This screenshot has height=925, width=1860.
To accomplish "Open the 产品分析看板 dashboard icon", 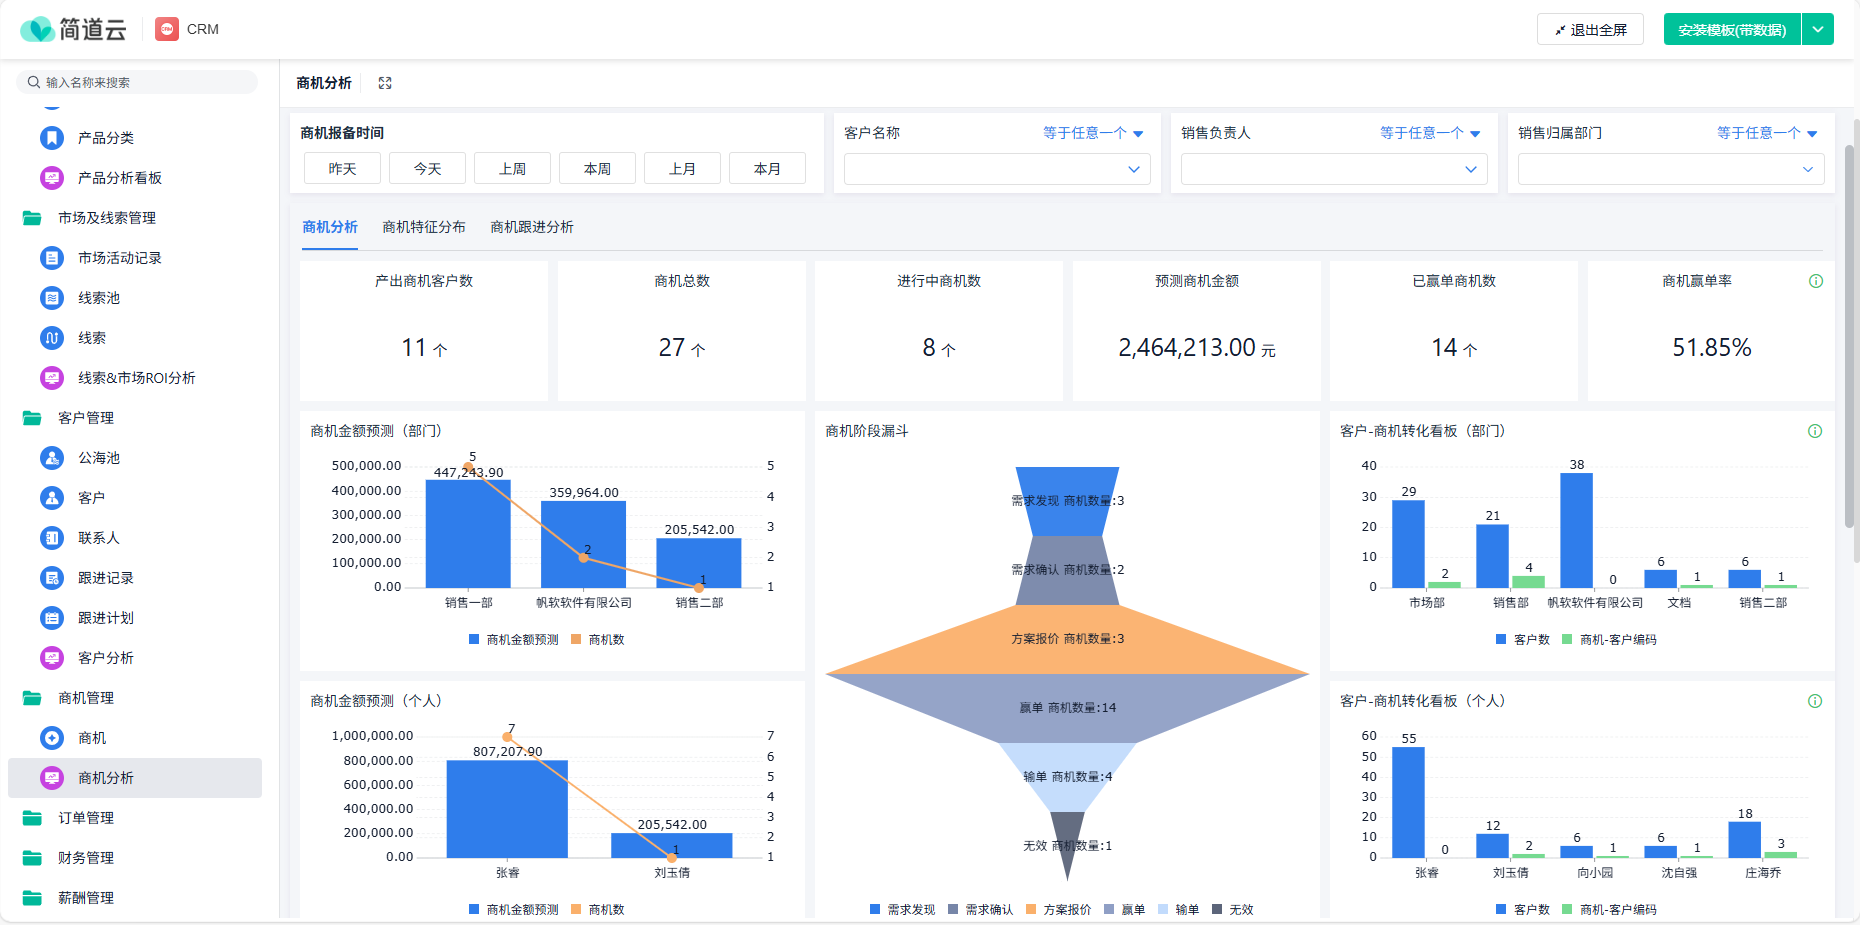I will 52,178.
